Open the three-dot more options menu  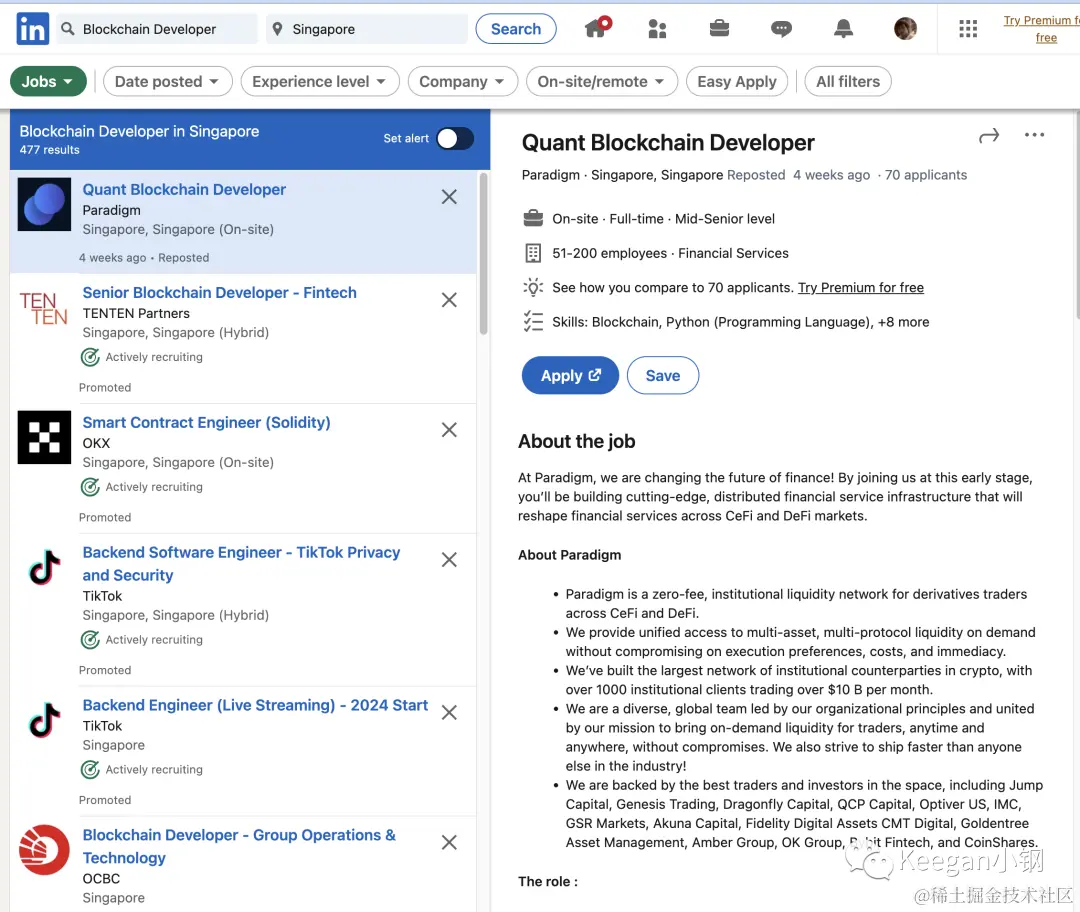pyautogui.click(x=1034, y=135)
